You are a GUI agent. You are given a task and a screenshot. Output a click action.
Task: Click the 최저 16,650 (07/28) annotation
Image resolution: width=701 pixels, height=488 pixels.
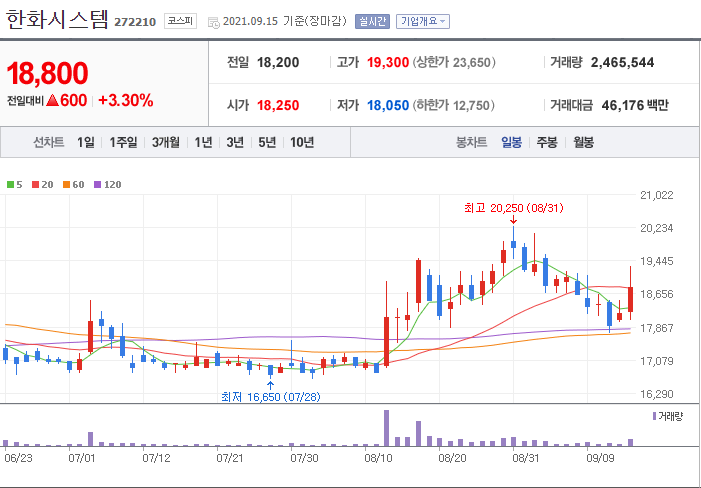click(x=271, y=396)
